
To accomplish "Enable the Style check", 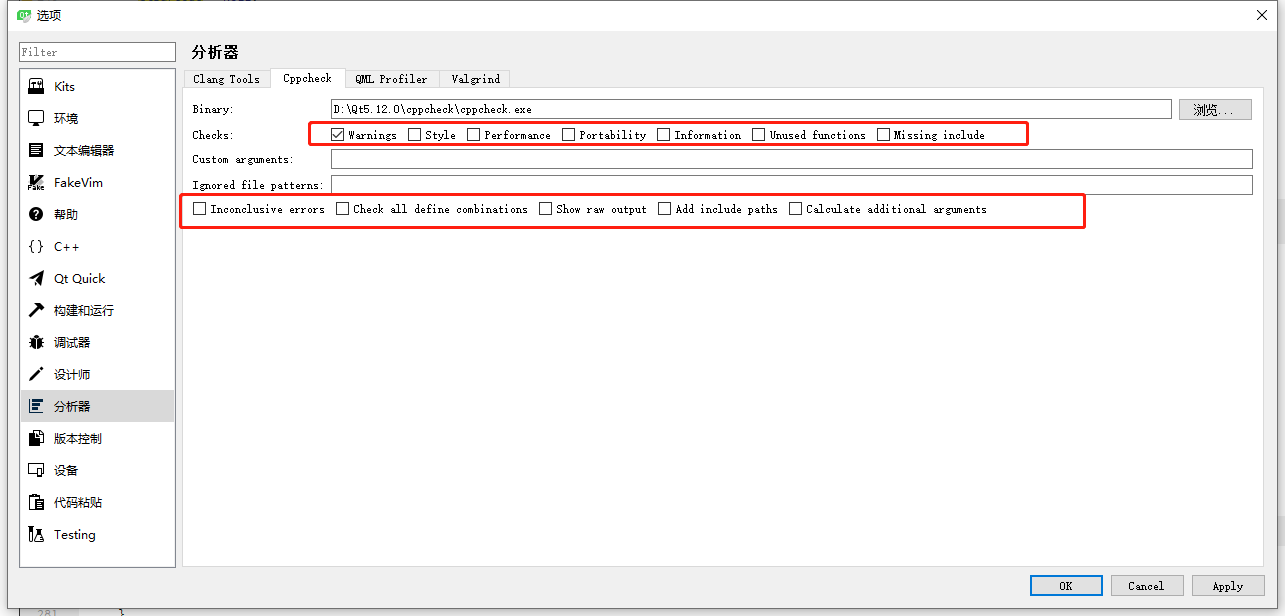I will (x=414, y=133).
